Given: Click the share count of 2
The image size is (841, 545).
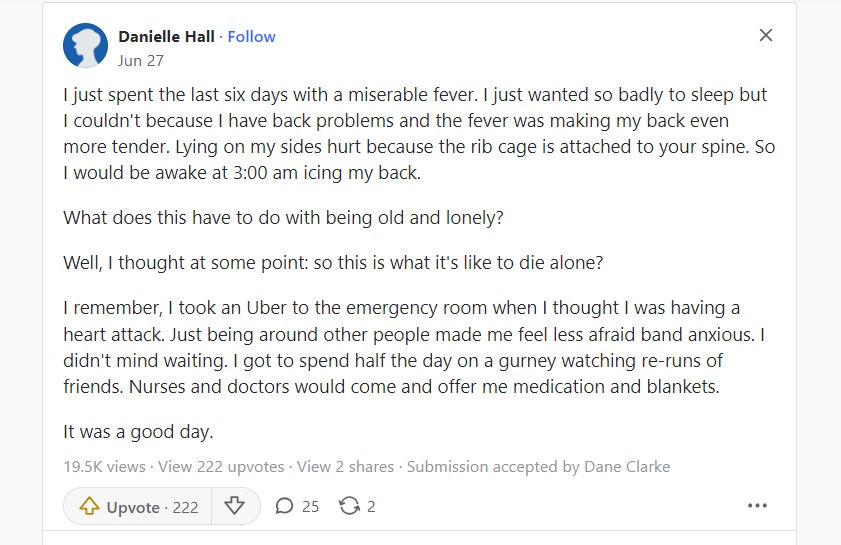Looking at the screenshot, I should click(x=371, y=506).
